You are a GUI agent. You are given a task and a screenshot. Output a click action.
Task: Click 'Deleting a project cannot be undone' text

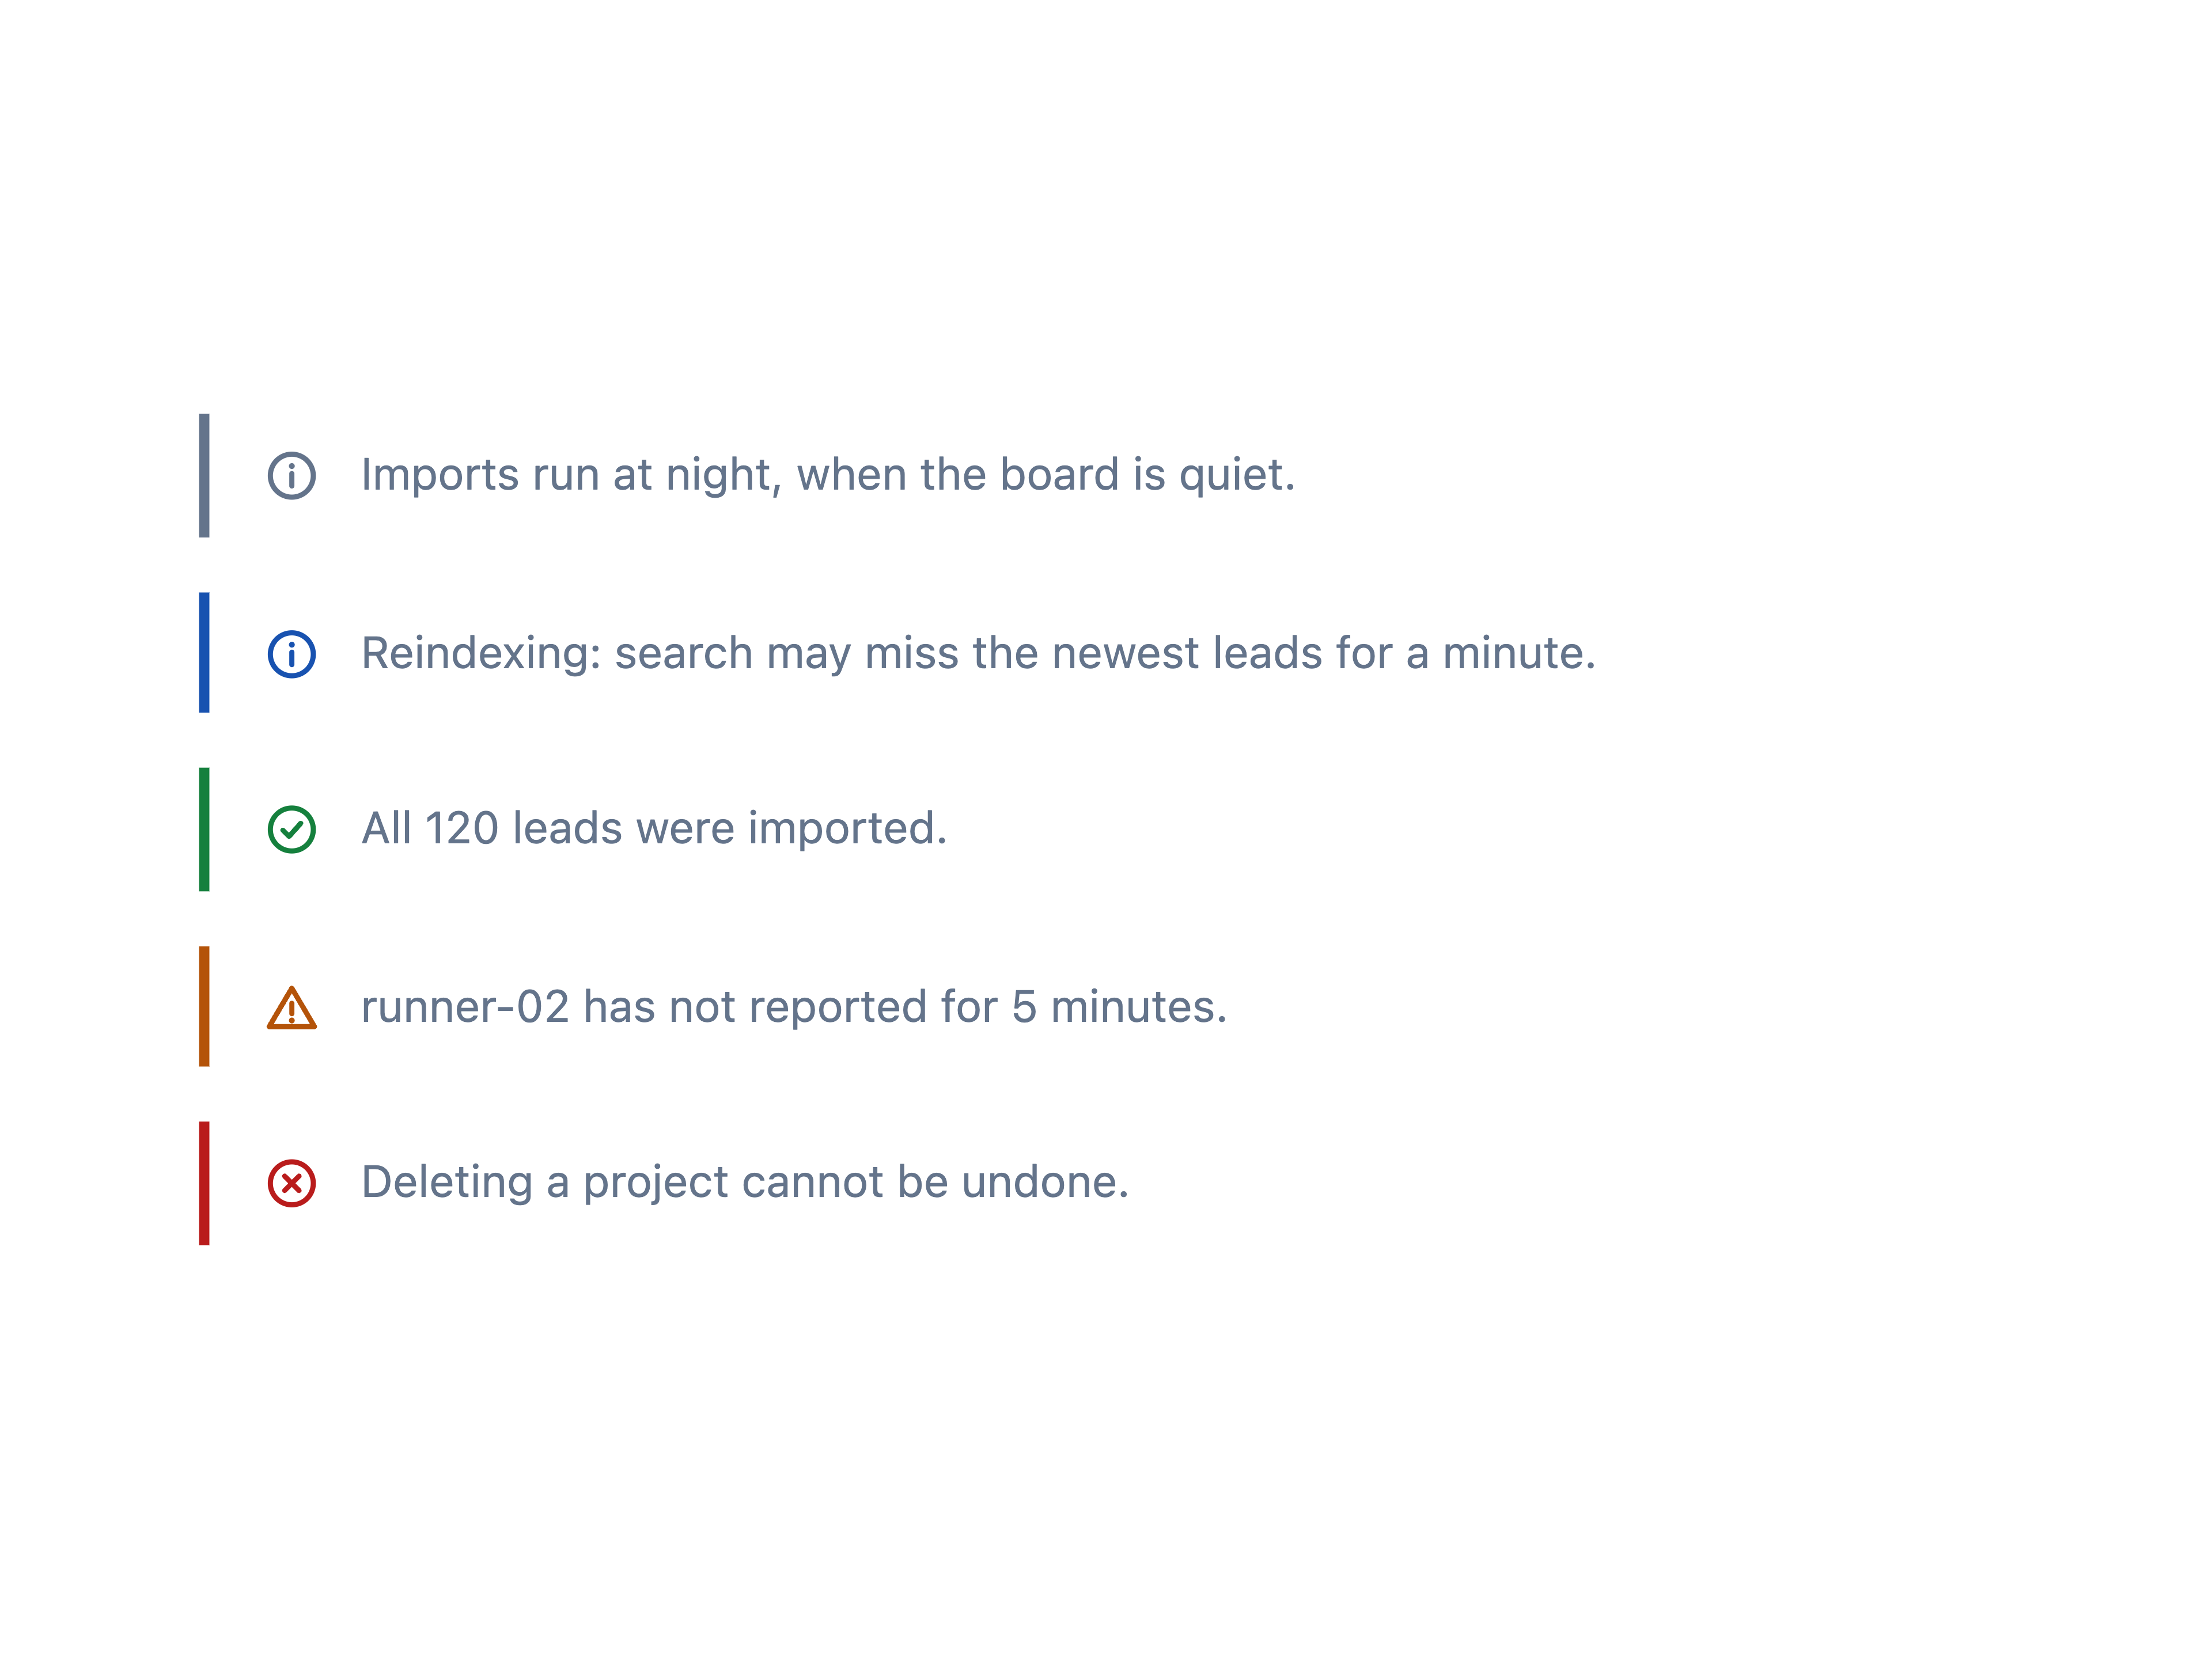pos(745,1183)
